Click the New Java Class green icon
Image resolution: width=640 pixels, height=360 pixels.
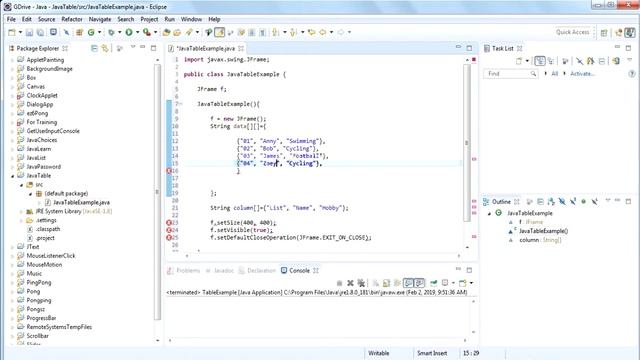click(x=91, y=32)
